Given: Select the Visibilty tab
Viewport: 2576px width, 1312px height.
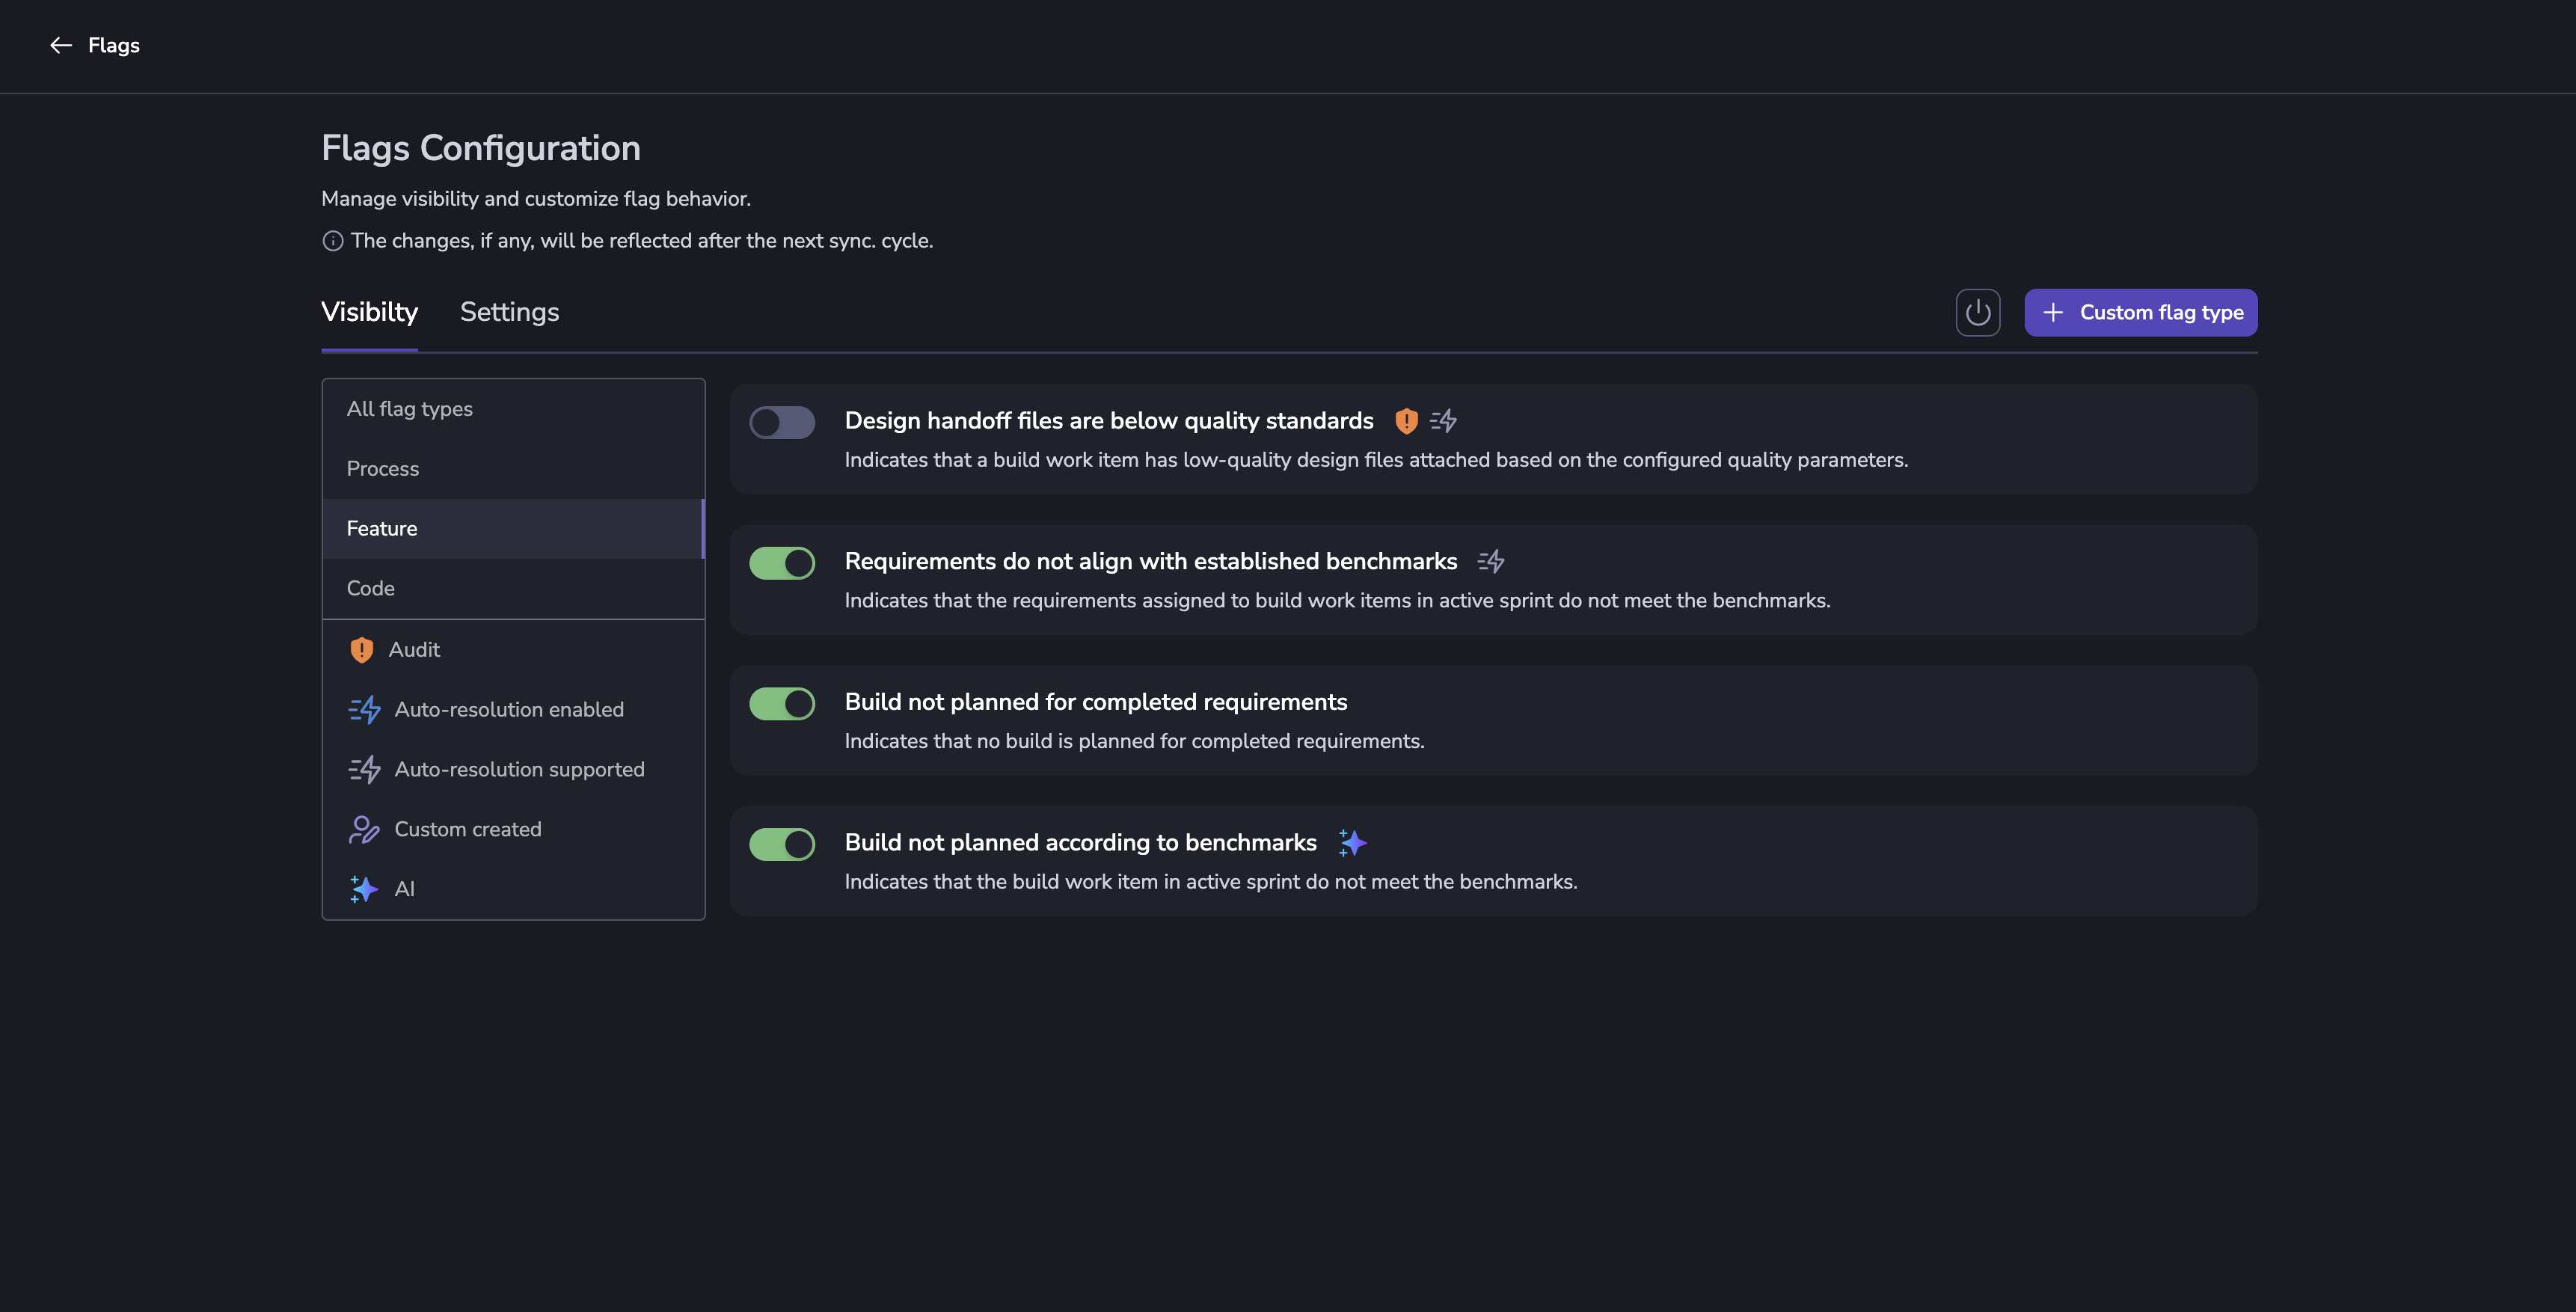Looking at the screenshot, I should click(x=369, y=312).
